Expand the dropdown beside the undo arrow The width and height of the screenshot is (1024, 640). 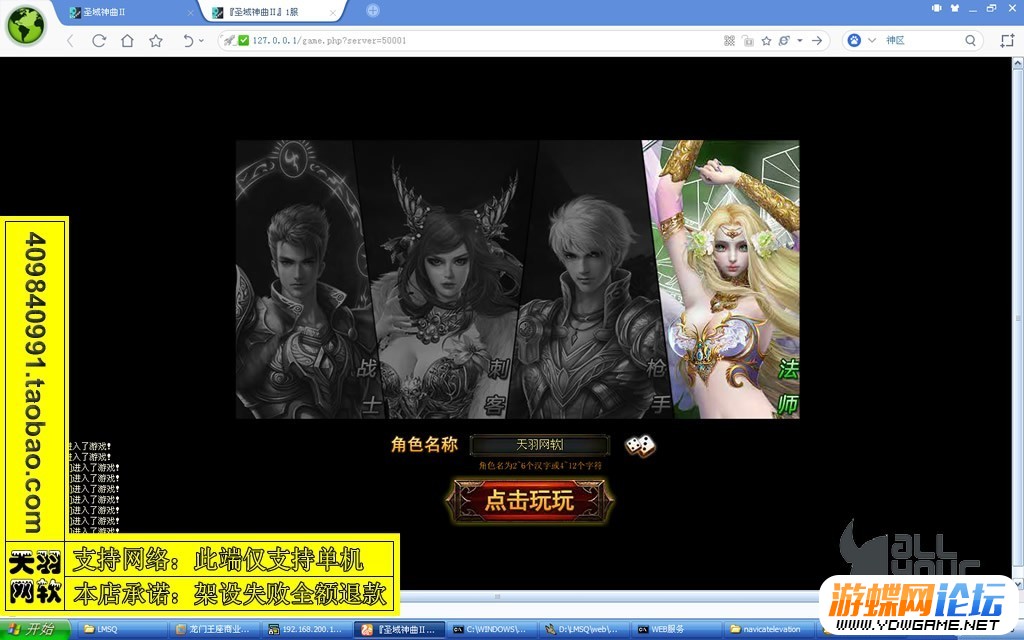coord(201,40)
